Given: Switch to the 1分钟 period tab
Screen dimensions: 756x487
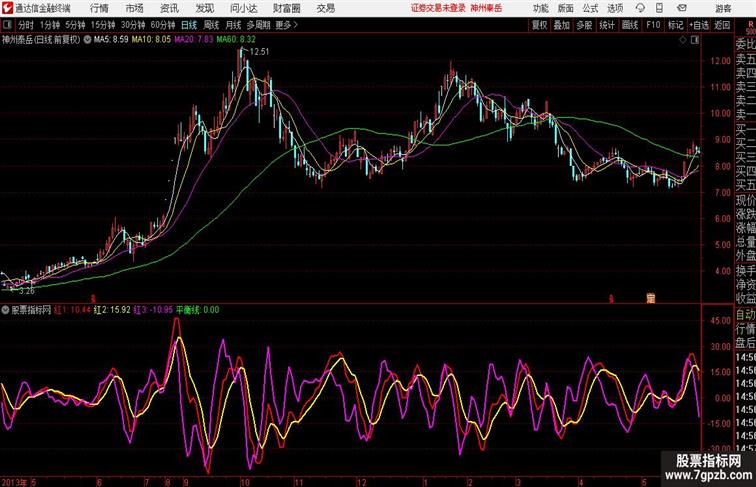Looking at the screenshot, I should click(x=49, y=25).
